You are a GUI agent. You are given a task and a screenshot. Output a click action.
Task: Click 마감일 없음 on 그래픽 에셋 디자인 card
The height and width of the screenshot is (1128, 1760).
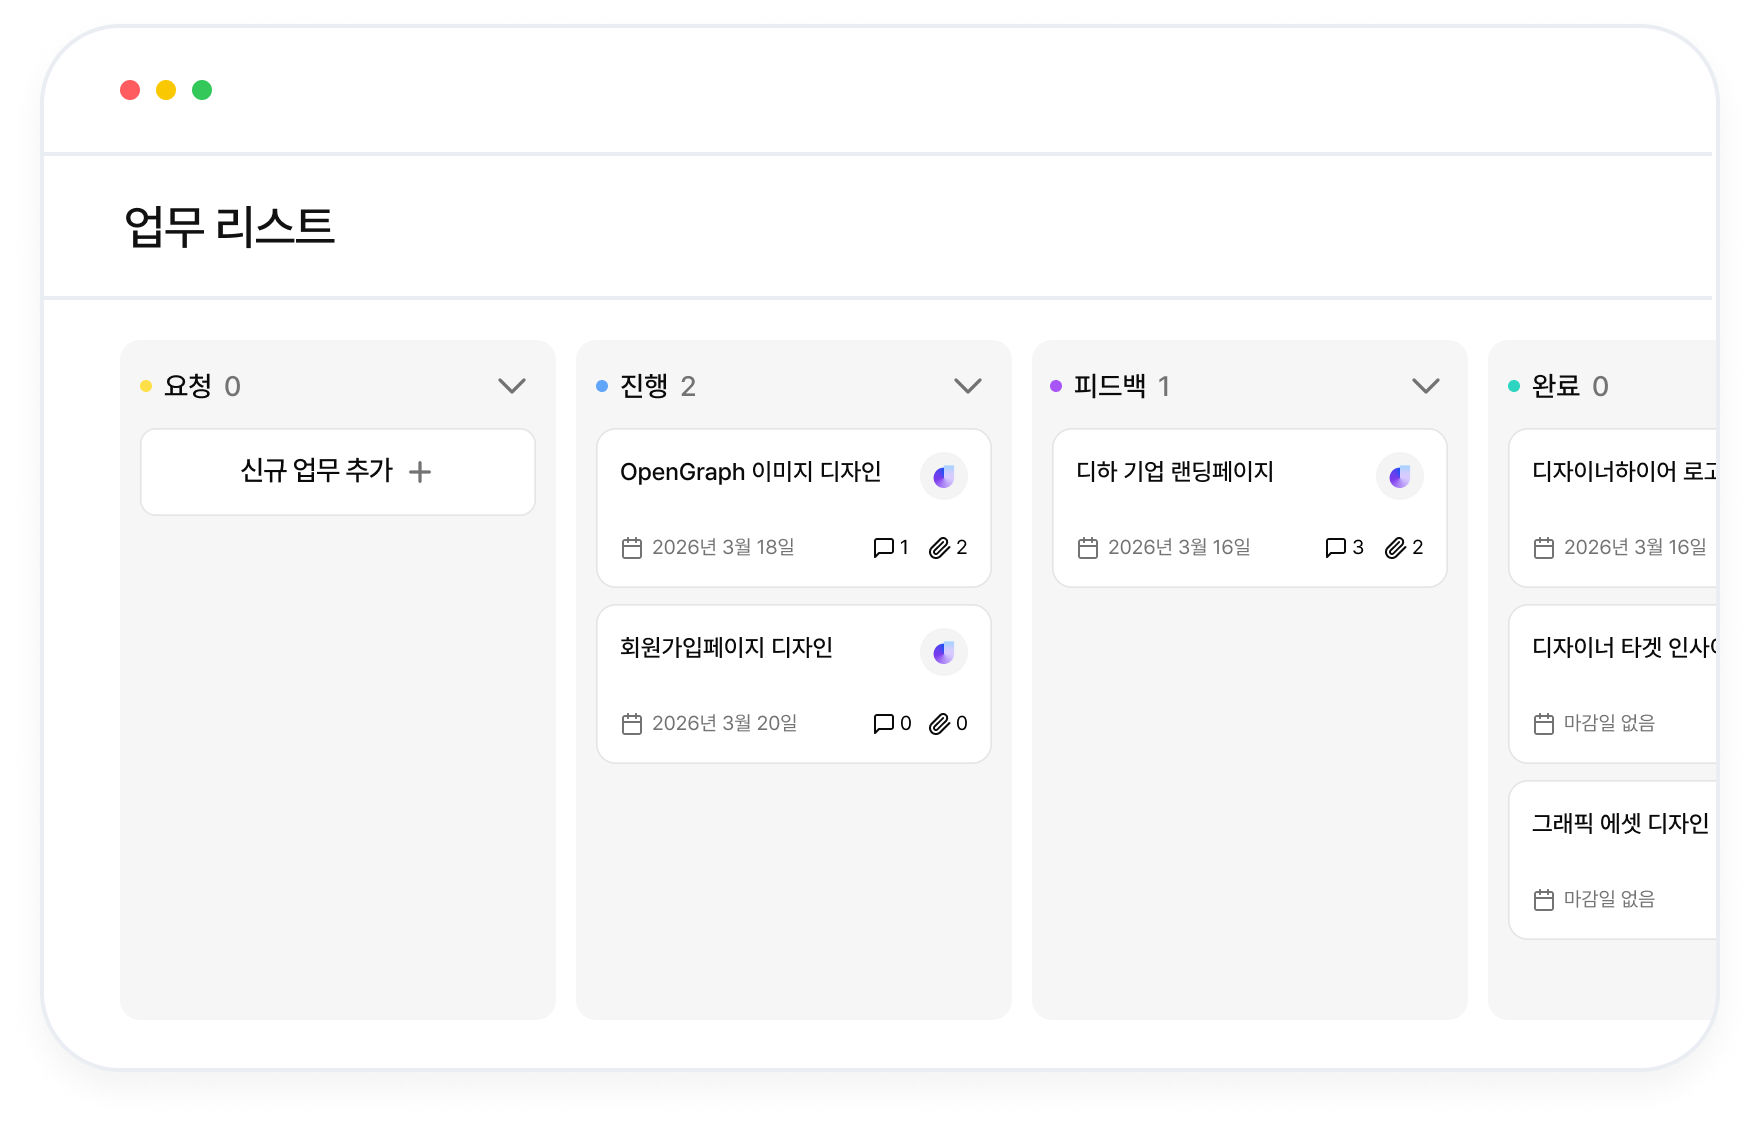(x=1609, y=899)
